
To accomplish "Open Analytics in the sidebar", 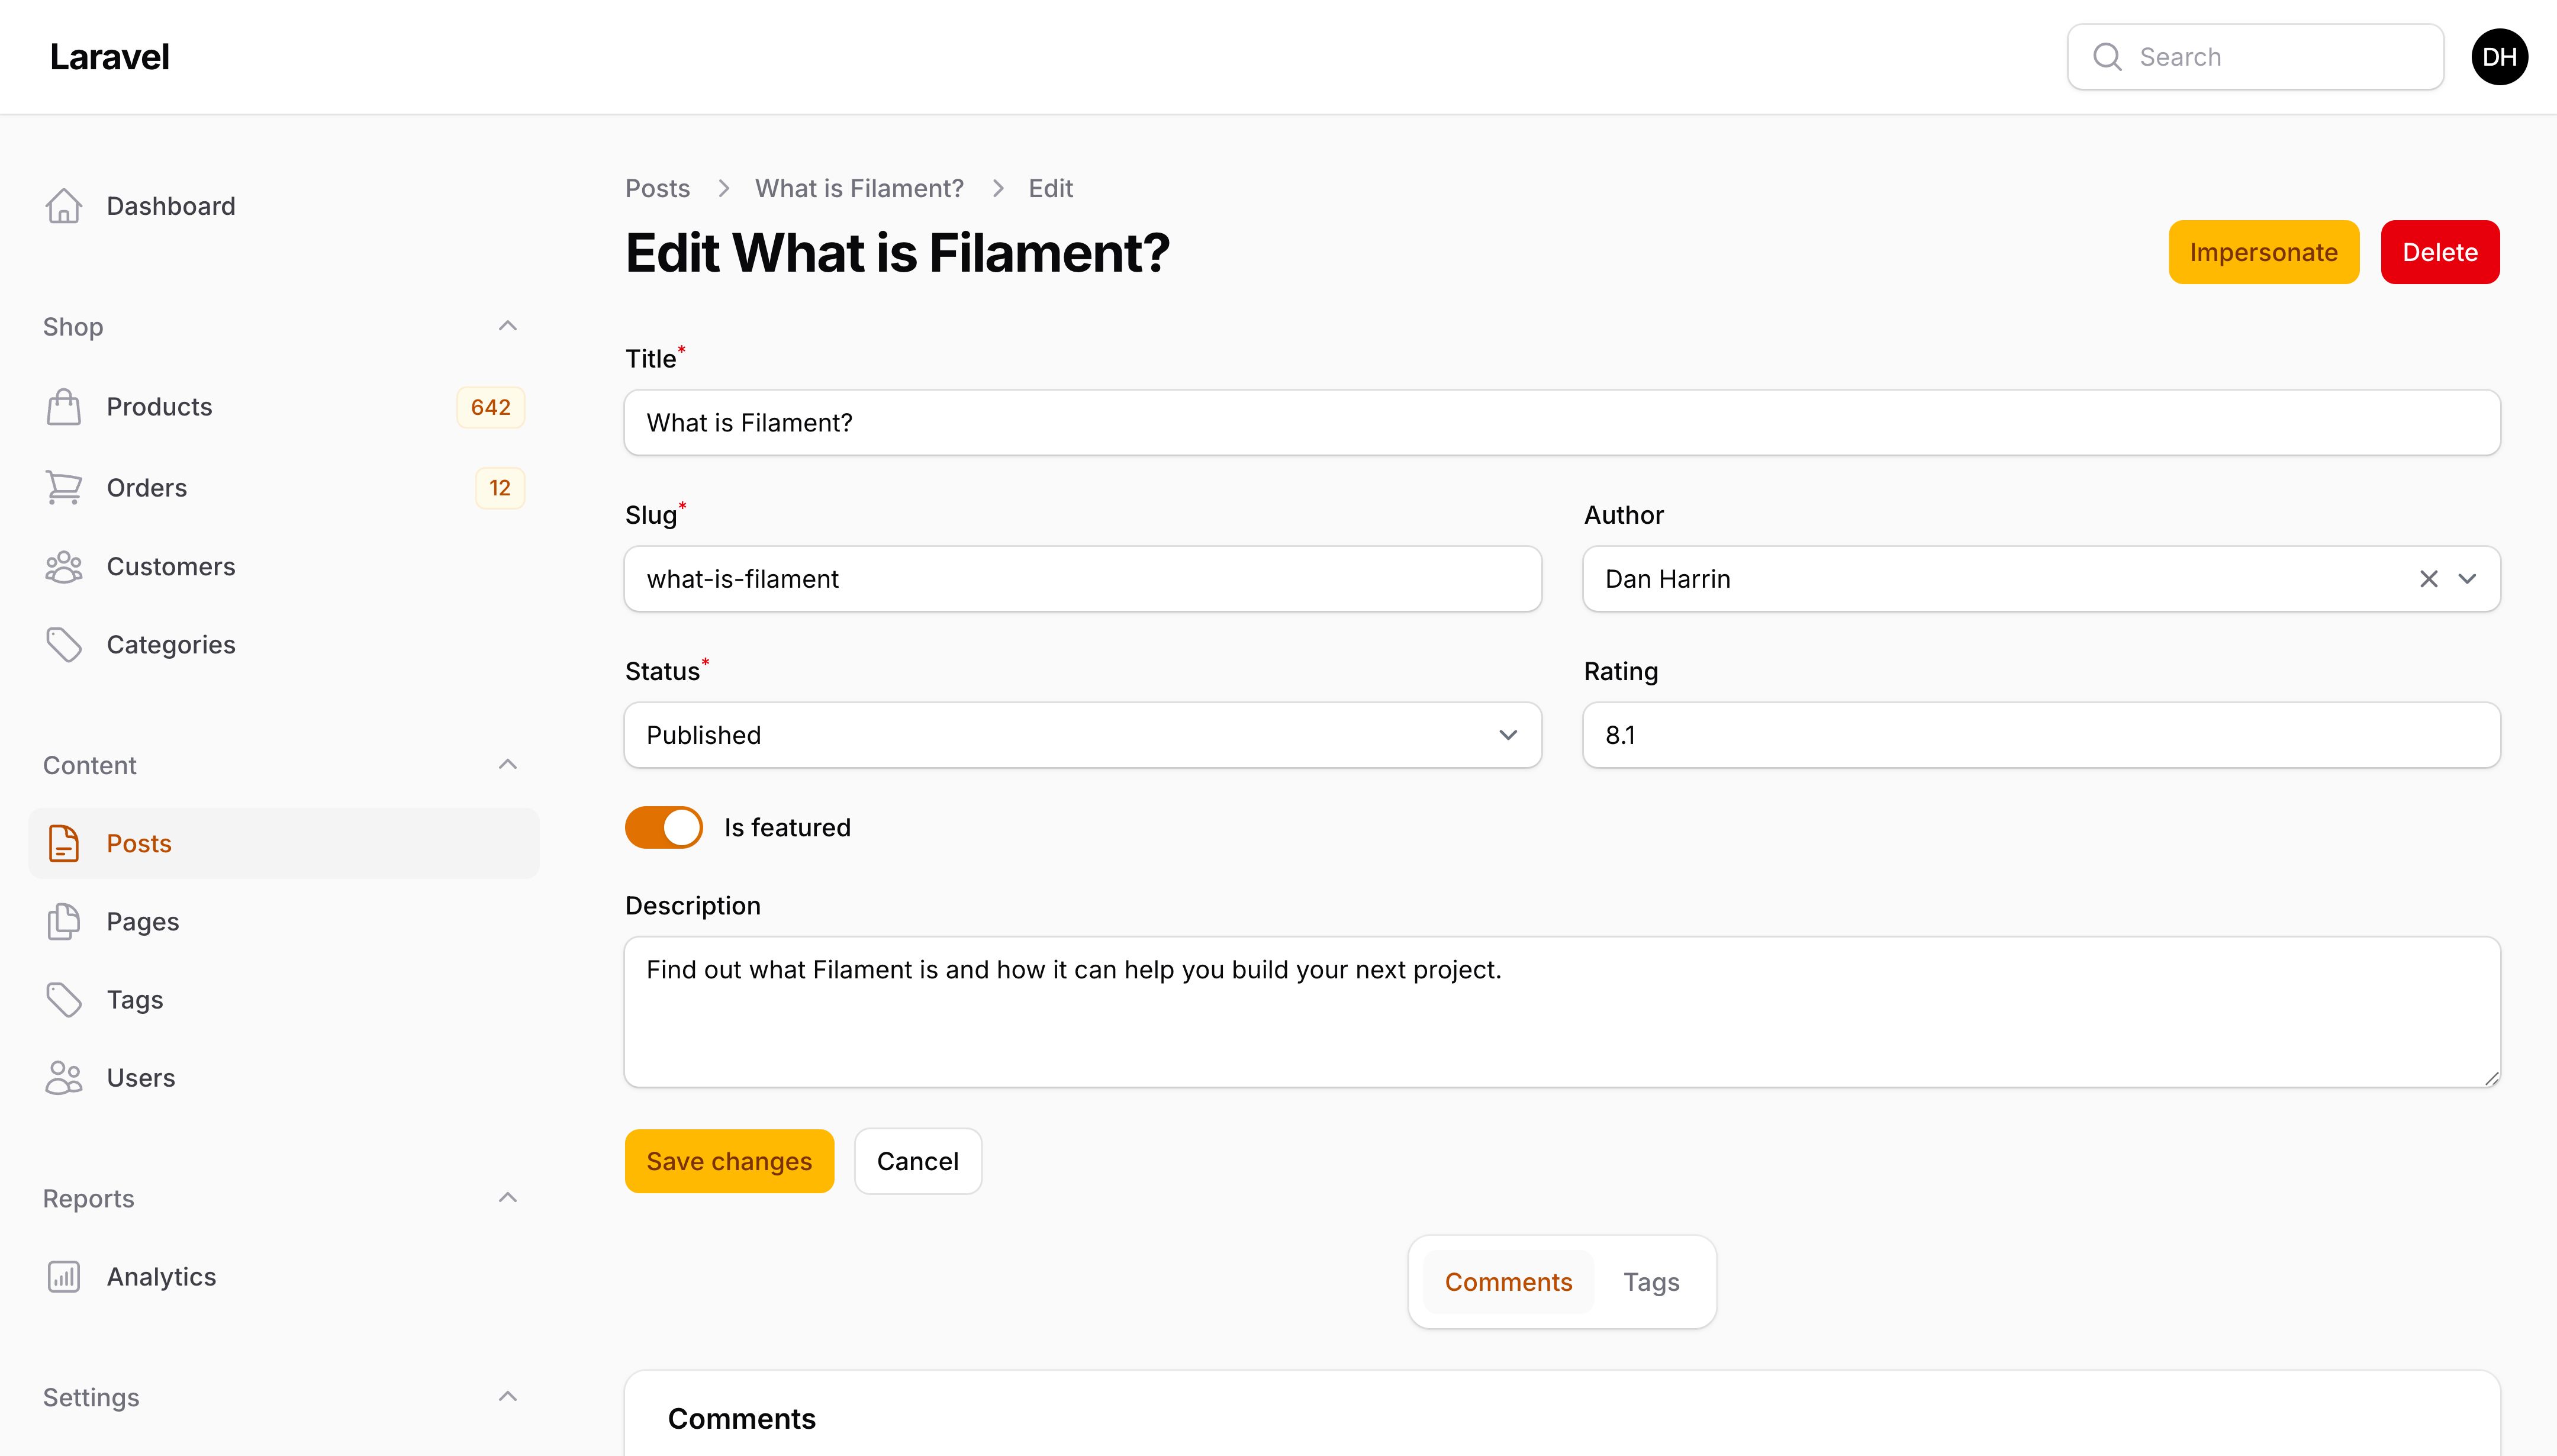I will 284,1277.
